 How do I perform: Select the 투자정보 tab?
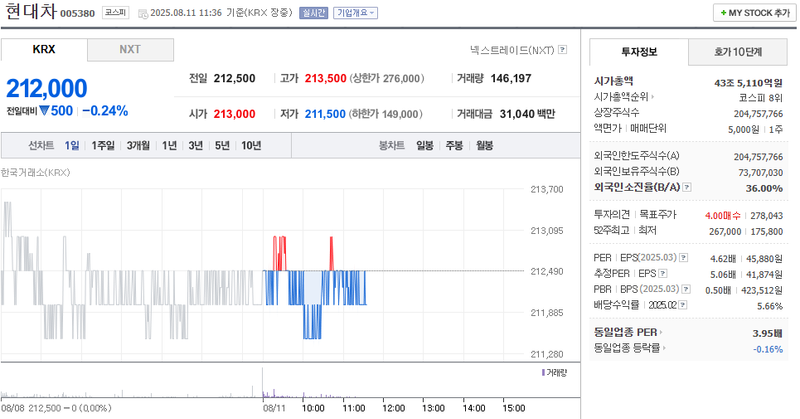click(639, 52)
